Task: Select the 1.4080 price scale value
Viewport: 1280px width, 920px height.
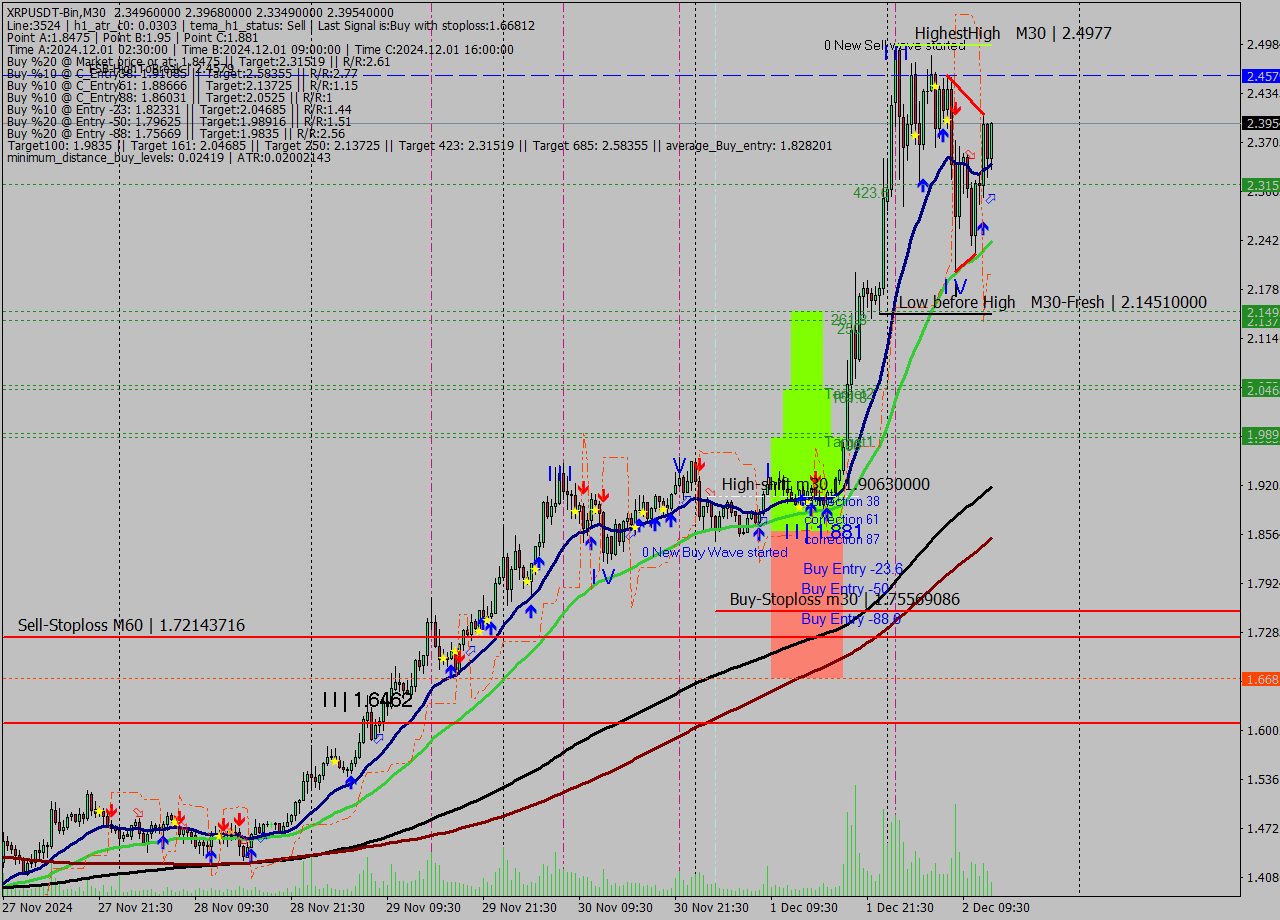Action: (x=1262, y=877)
